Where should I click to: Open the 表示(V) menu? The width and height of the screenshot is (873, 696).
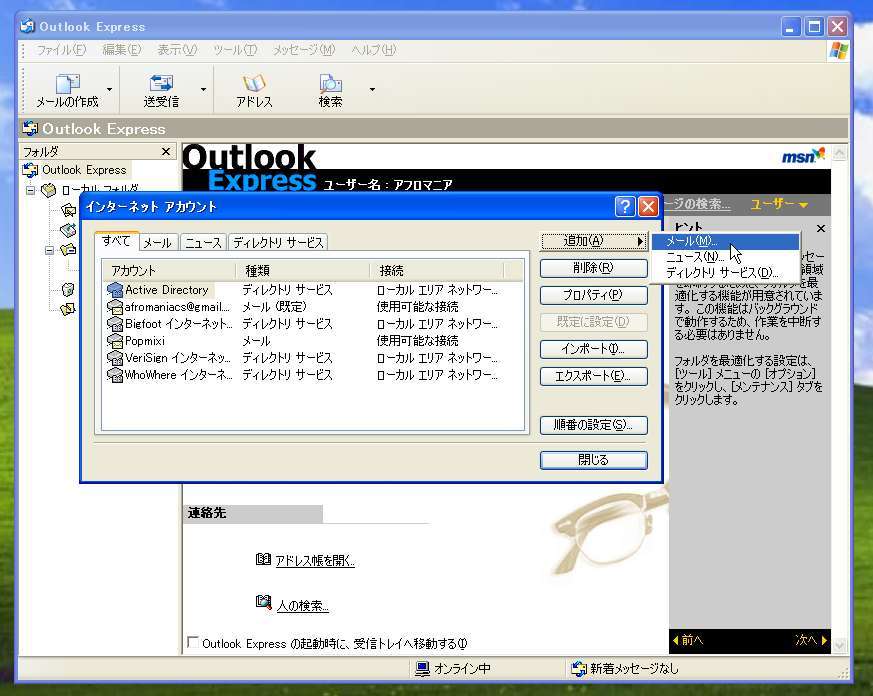point(177,50)
